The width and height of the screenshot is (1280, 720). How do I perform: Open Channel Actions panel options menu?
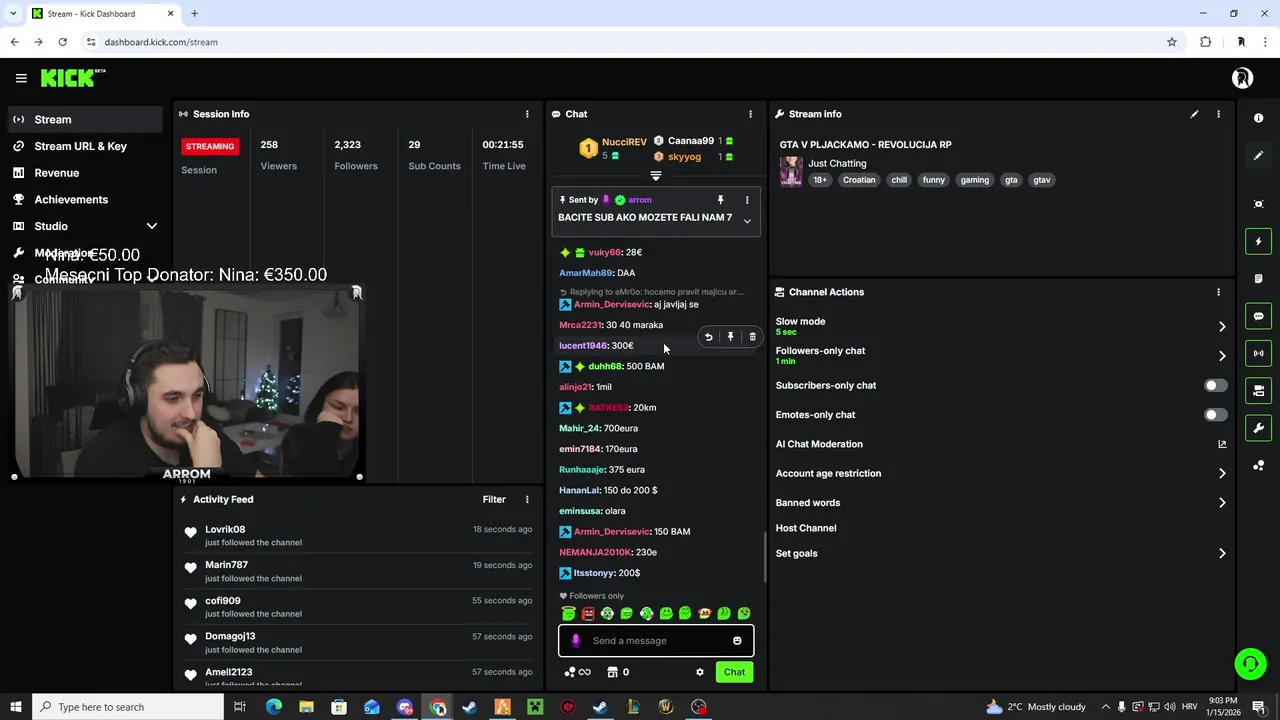(1218, 292)
